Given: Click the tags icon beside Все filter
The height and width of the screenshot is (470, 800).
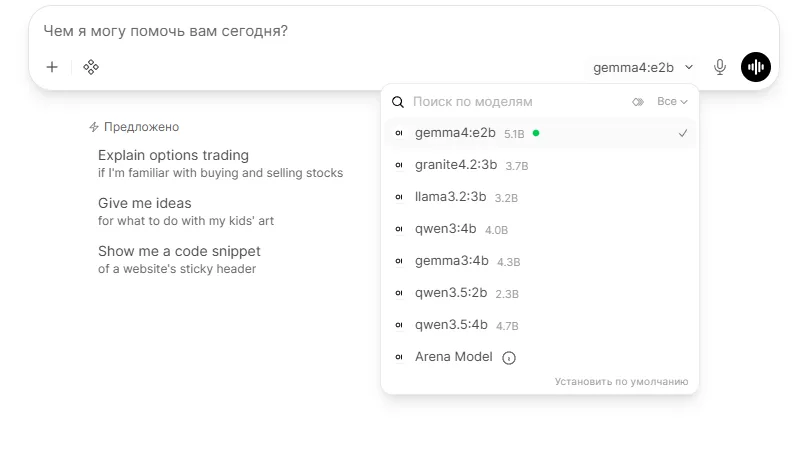Looking at the screenshot, I should click(638, 102).
